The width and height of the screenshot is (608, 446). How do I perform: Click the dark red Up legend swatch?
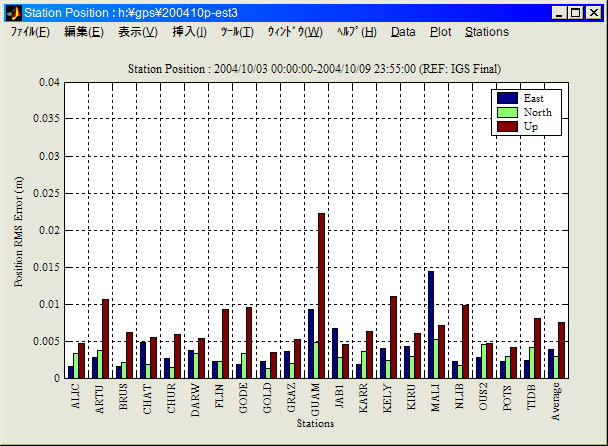507,126
